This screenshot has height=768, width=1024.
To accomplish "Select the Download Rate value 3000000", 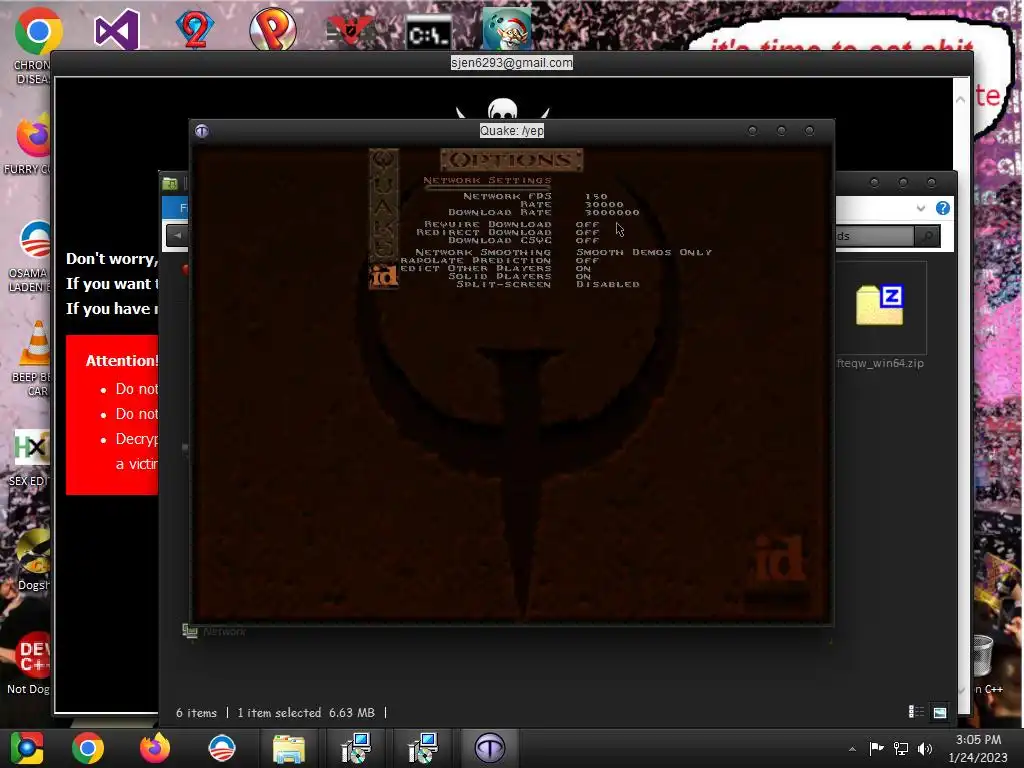I will coord(612,212).
